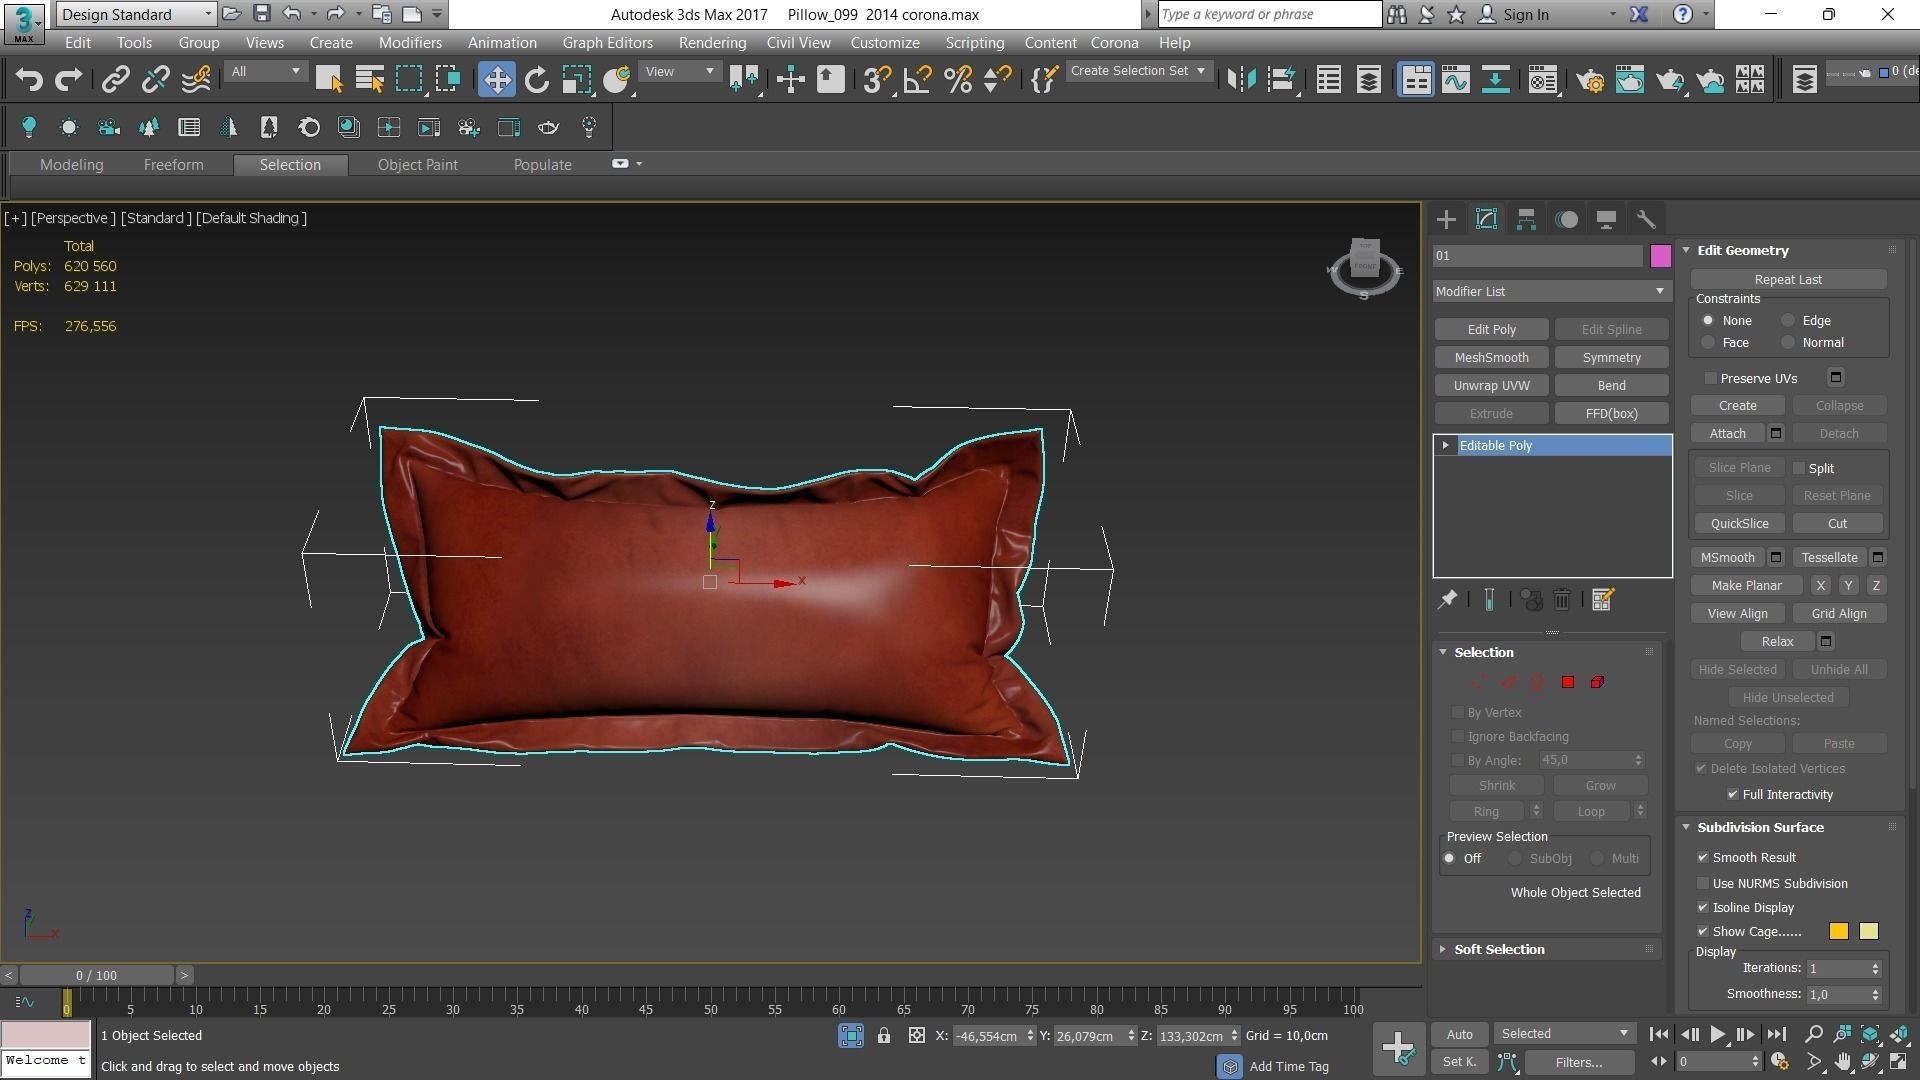Enable Use NURMS Subdivision
The image size is (1920, 1080).
click(1703, 884)
